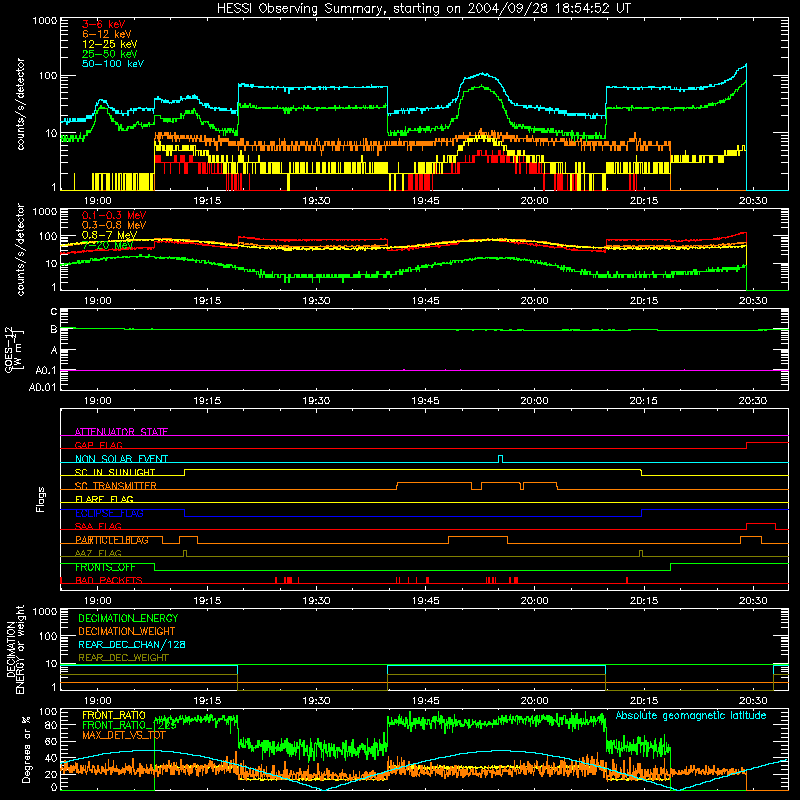Screen dimensions: 800x800
Task: Click the 0.8-7 MeV legend label
Action: pos(109,235)
